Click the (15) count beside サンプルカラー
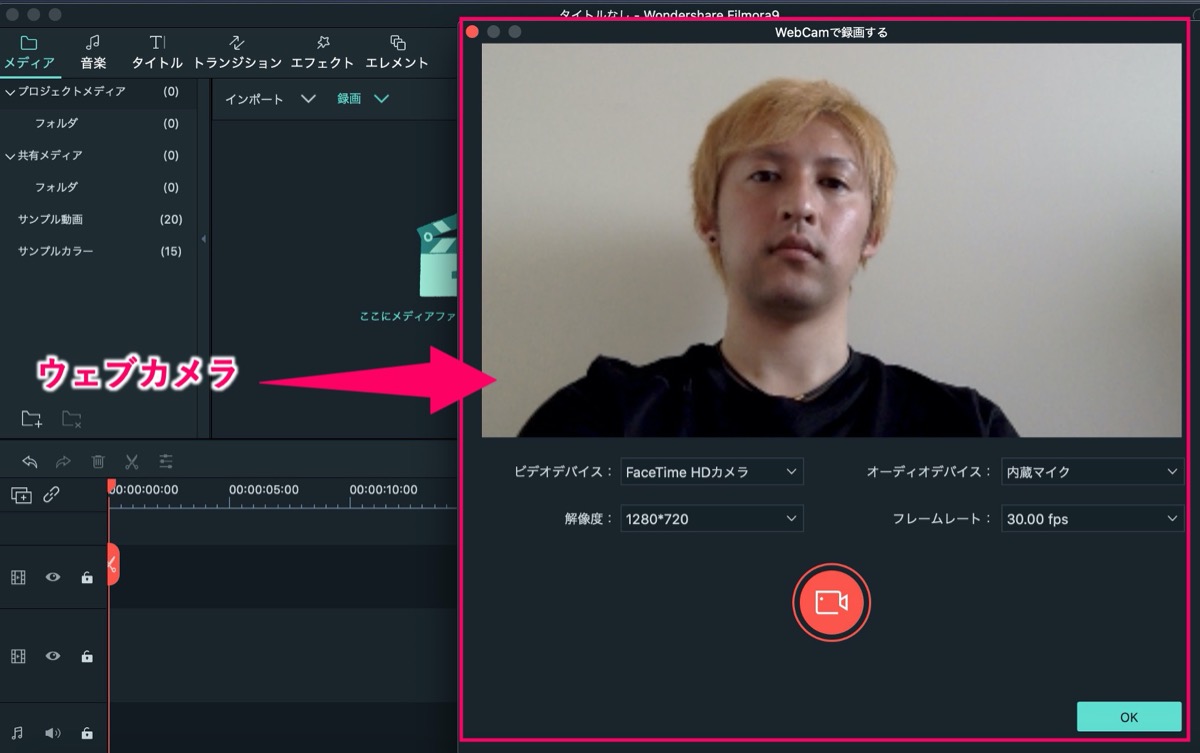The width and height of the screenshot is (1200, 753). 171,252
